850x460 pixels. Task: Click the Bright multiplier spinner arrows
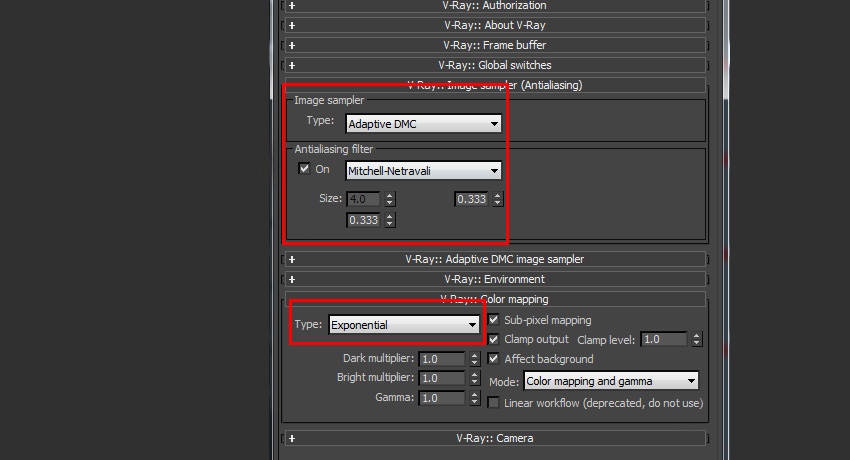(x=475, y=378)
